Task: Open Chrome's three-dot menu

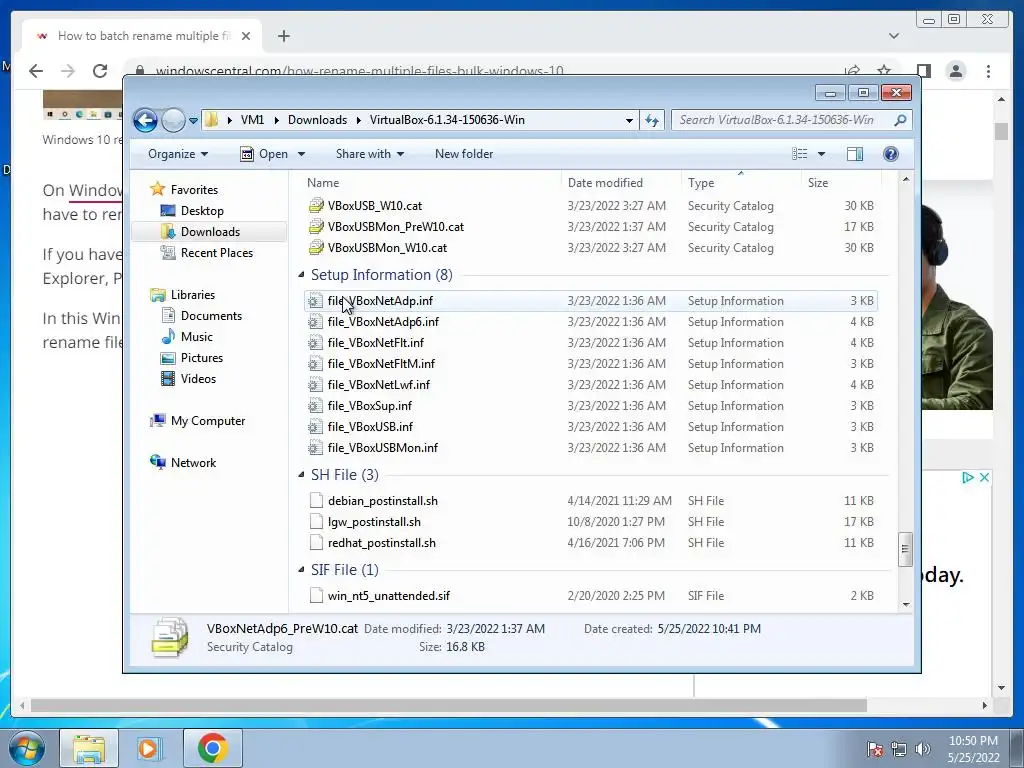Action: (989, 71)
